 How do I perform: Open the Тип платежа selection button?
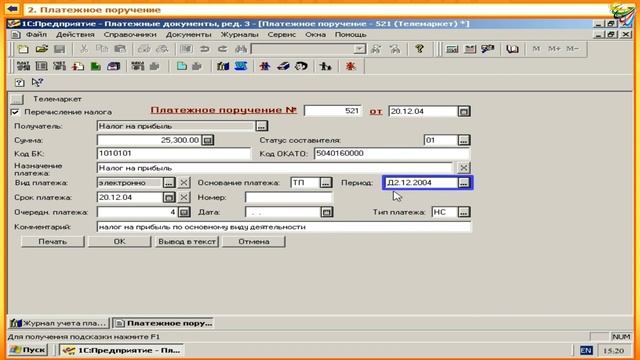click(x=464, y=212)
